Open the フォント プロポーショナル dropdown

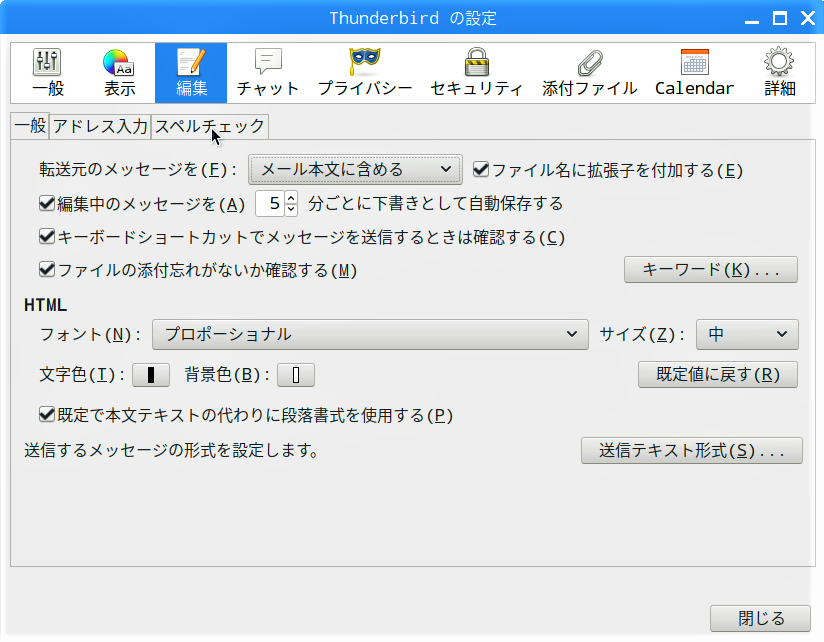(370, 335)
